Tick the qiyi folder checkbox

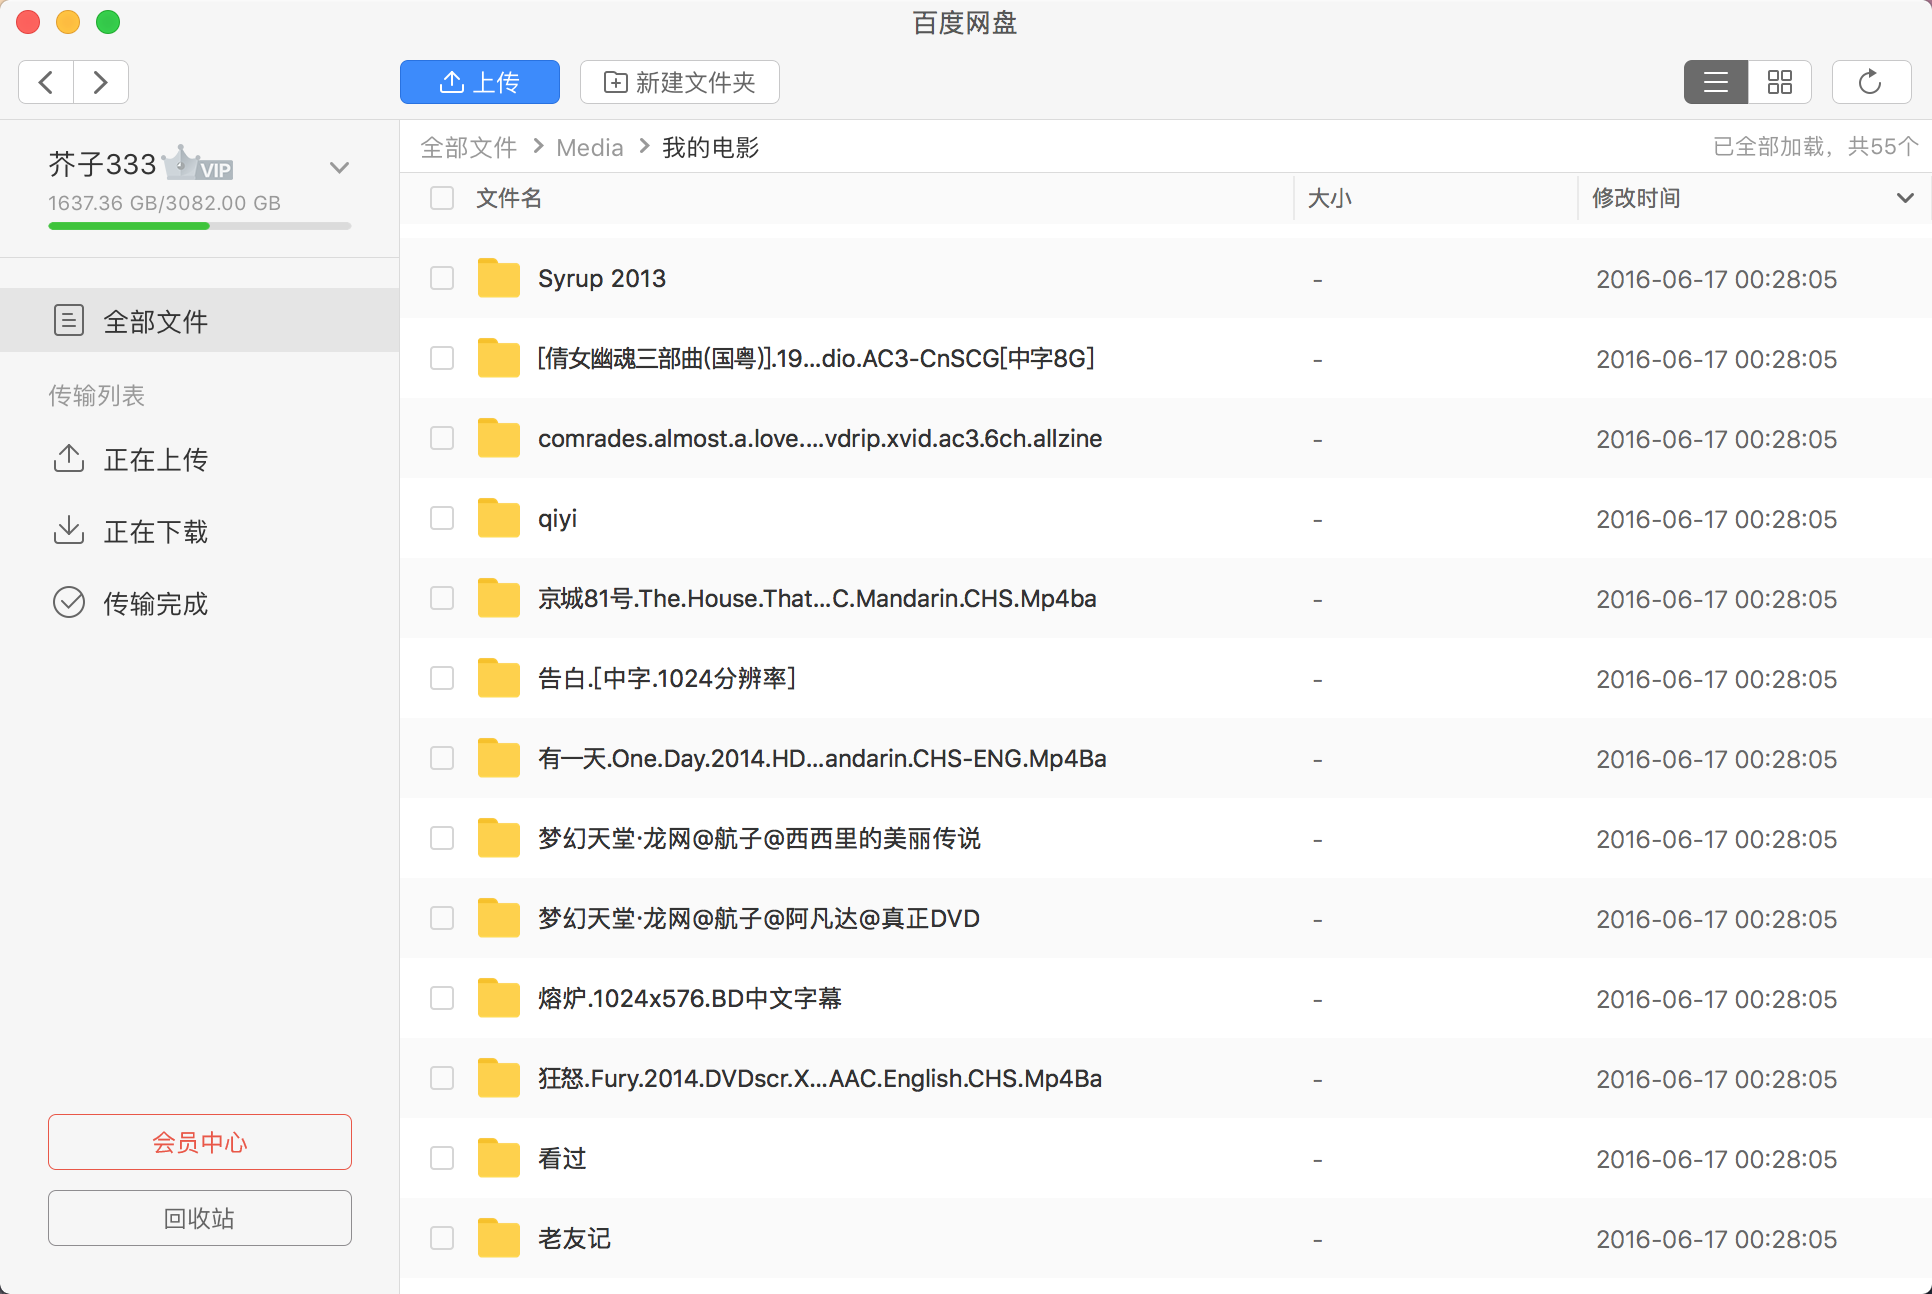(442, 518)
